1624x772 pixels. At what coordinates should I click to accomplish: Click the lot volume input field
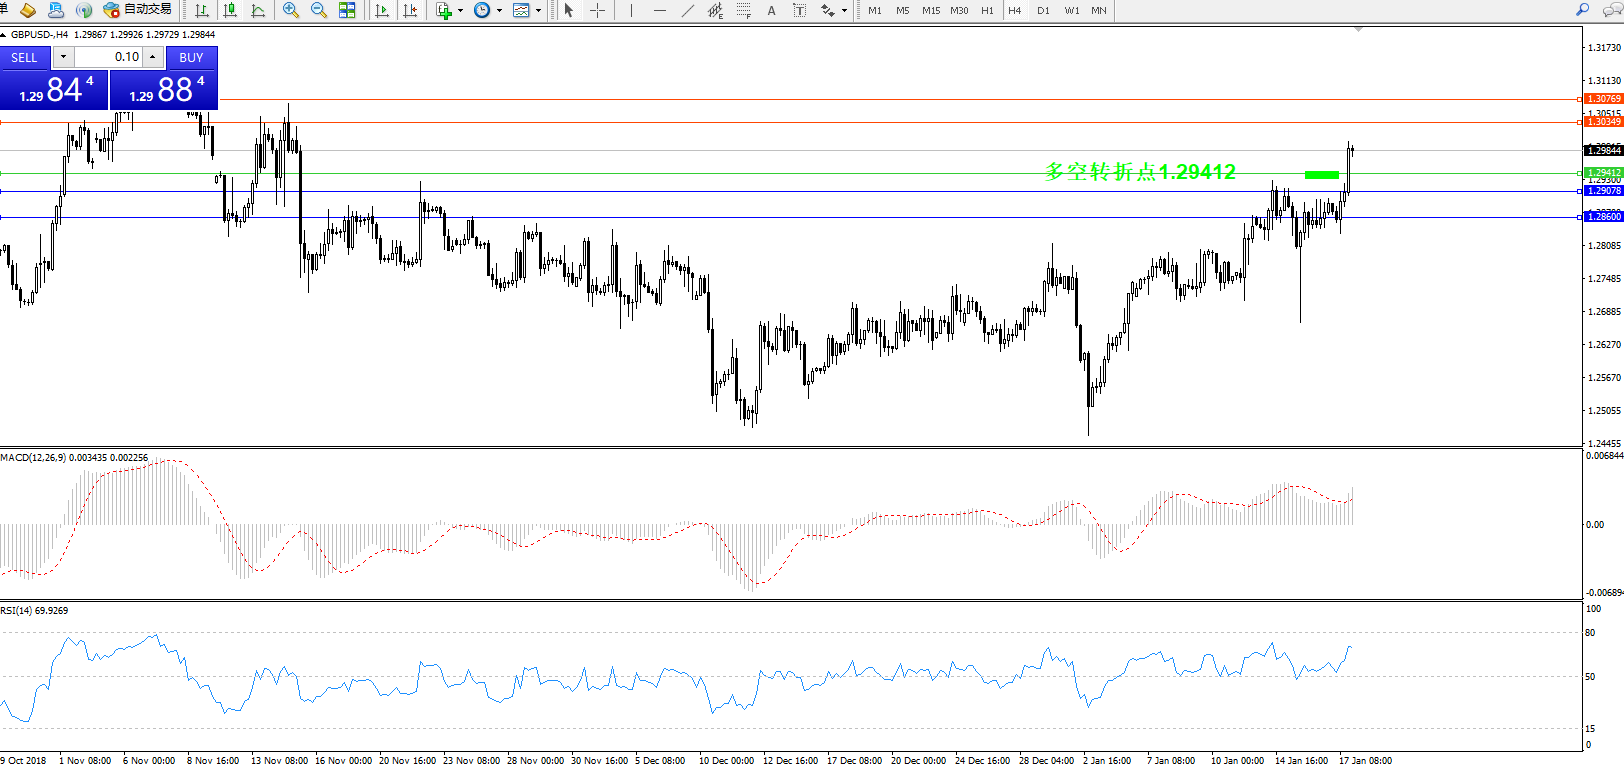pyautogui.click(x=109, y=57)
